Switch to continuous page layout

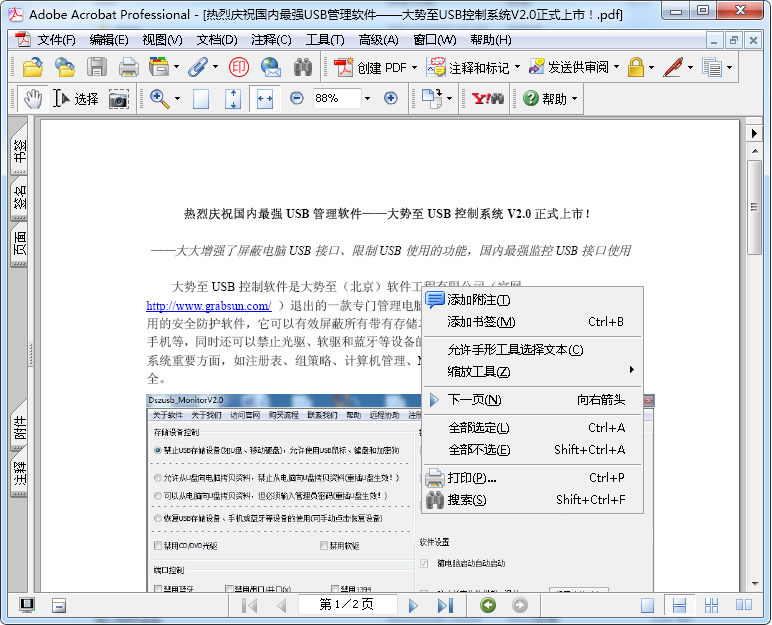click(680, 605)
